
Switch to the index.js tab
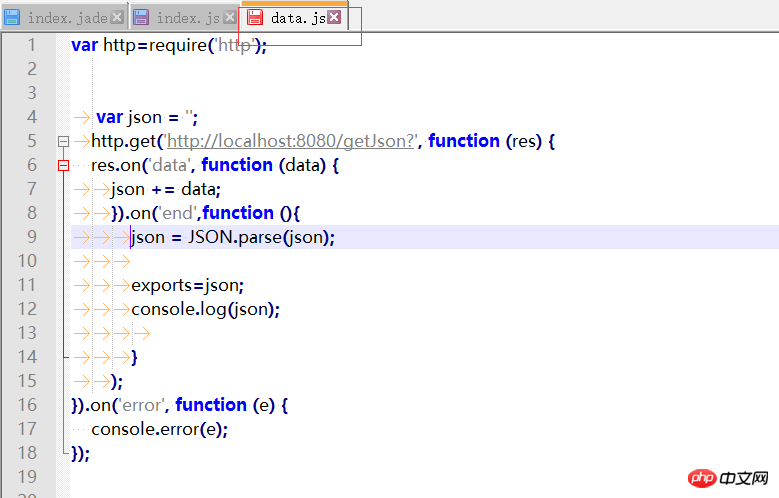(x=185, y=17)
